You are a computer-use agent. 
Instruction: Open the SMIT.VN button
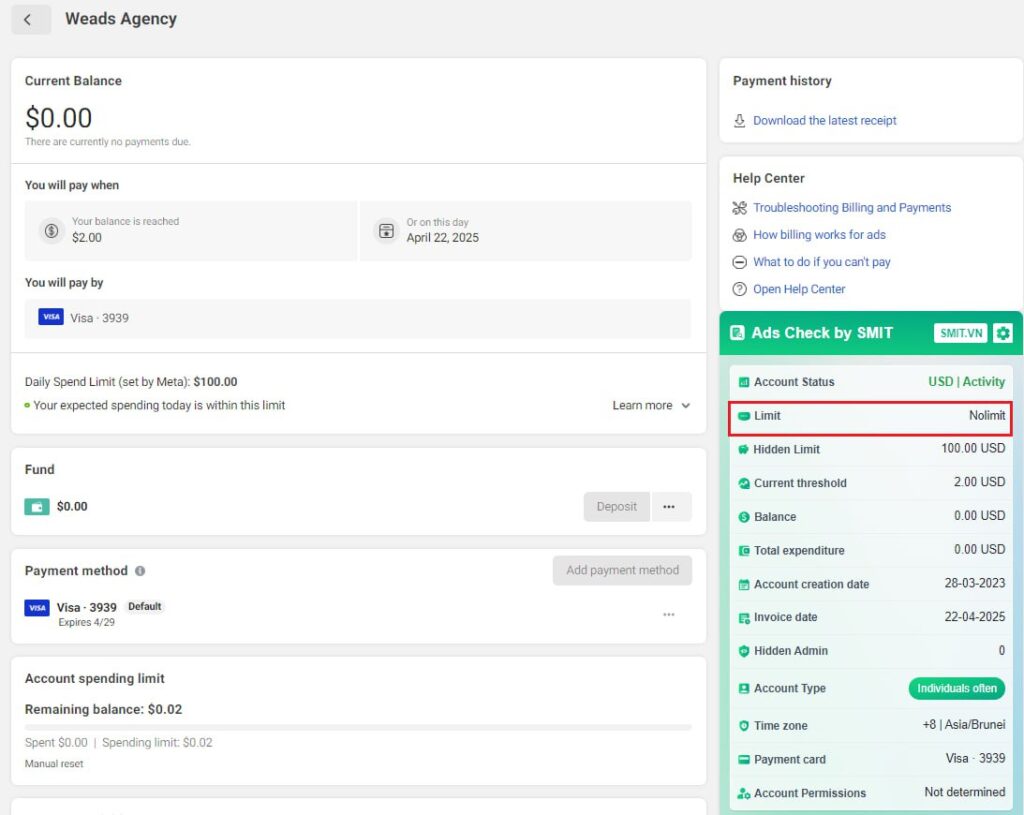(961, 333)
